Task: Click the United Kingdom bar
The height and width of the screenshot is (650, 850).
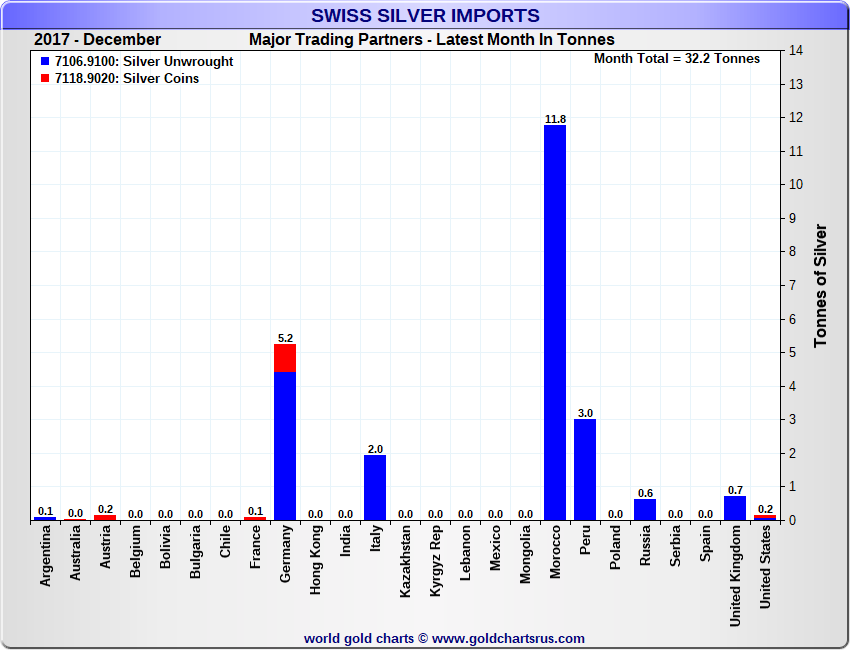Action: tap(735, 508)
